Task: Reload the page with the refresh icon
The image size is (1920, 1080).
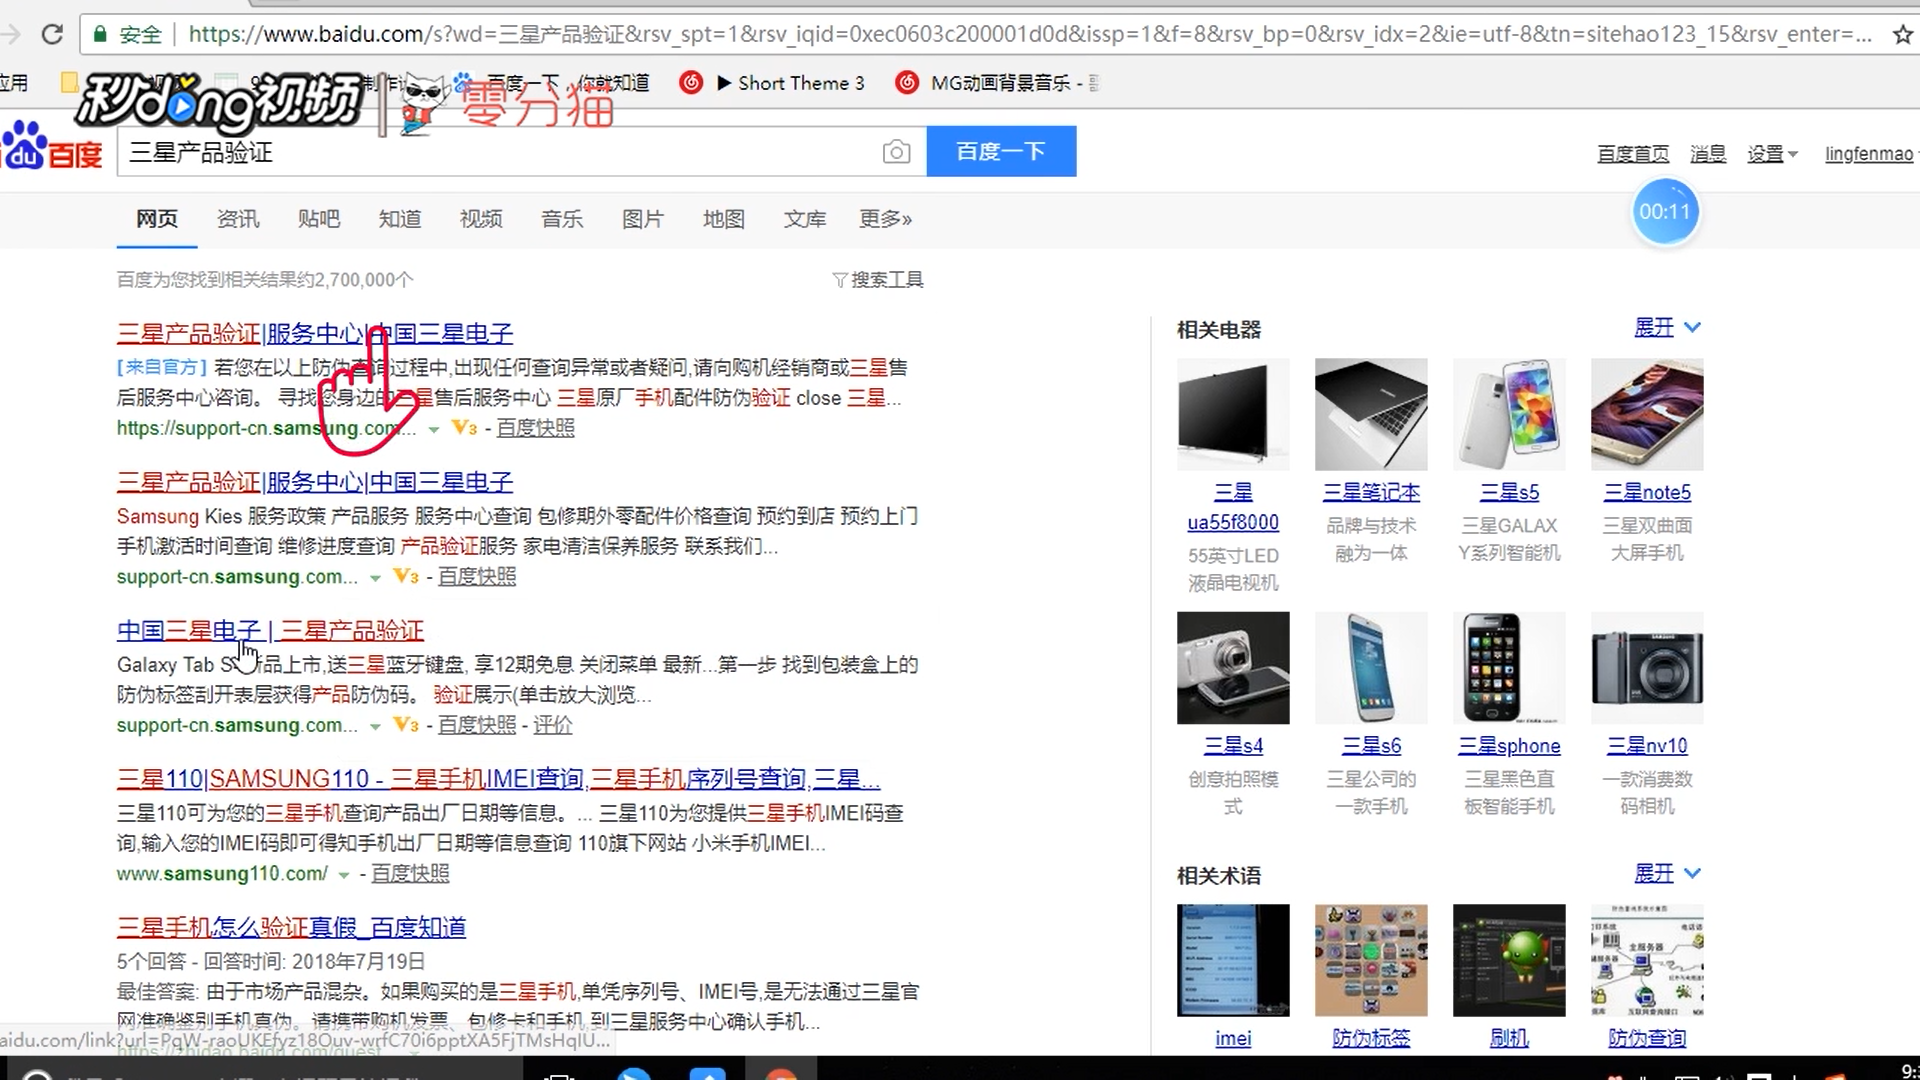Action: click(52, 34)
